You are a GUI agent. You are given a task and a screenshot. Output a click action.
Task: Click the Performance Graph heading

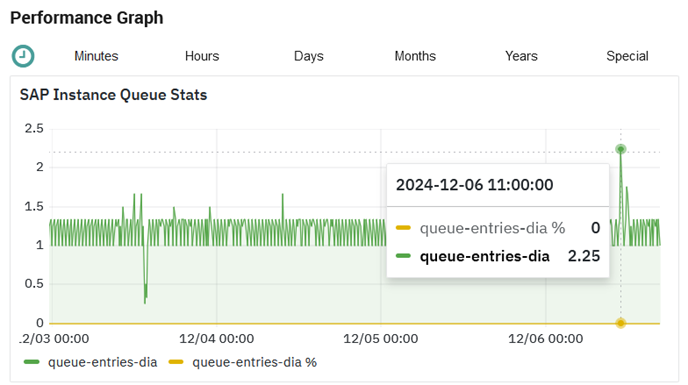tap(87, 18)
